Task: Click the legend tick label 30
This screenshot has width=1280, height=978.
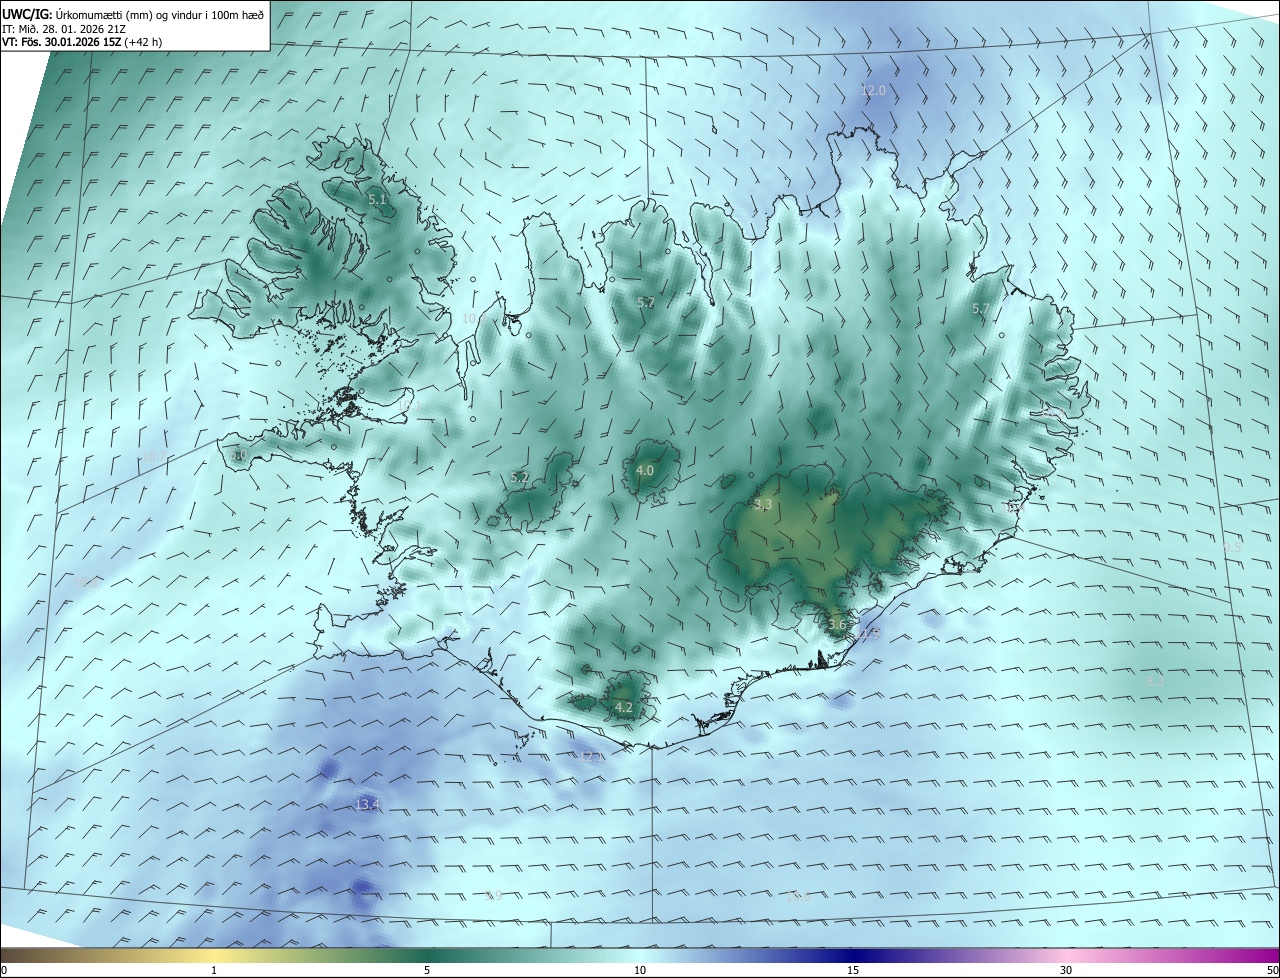Action: [x=1066, y=970]
